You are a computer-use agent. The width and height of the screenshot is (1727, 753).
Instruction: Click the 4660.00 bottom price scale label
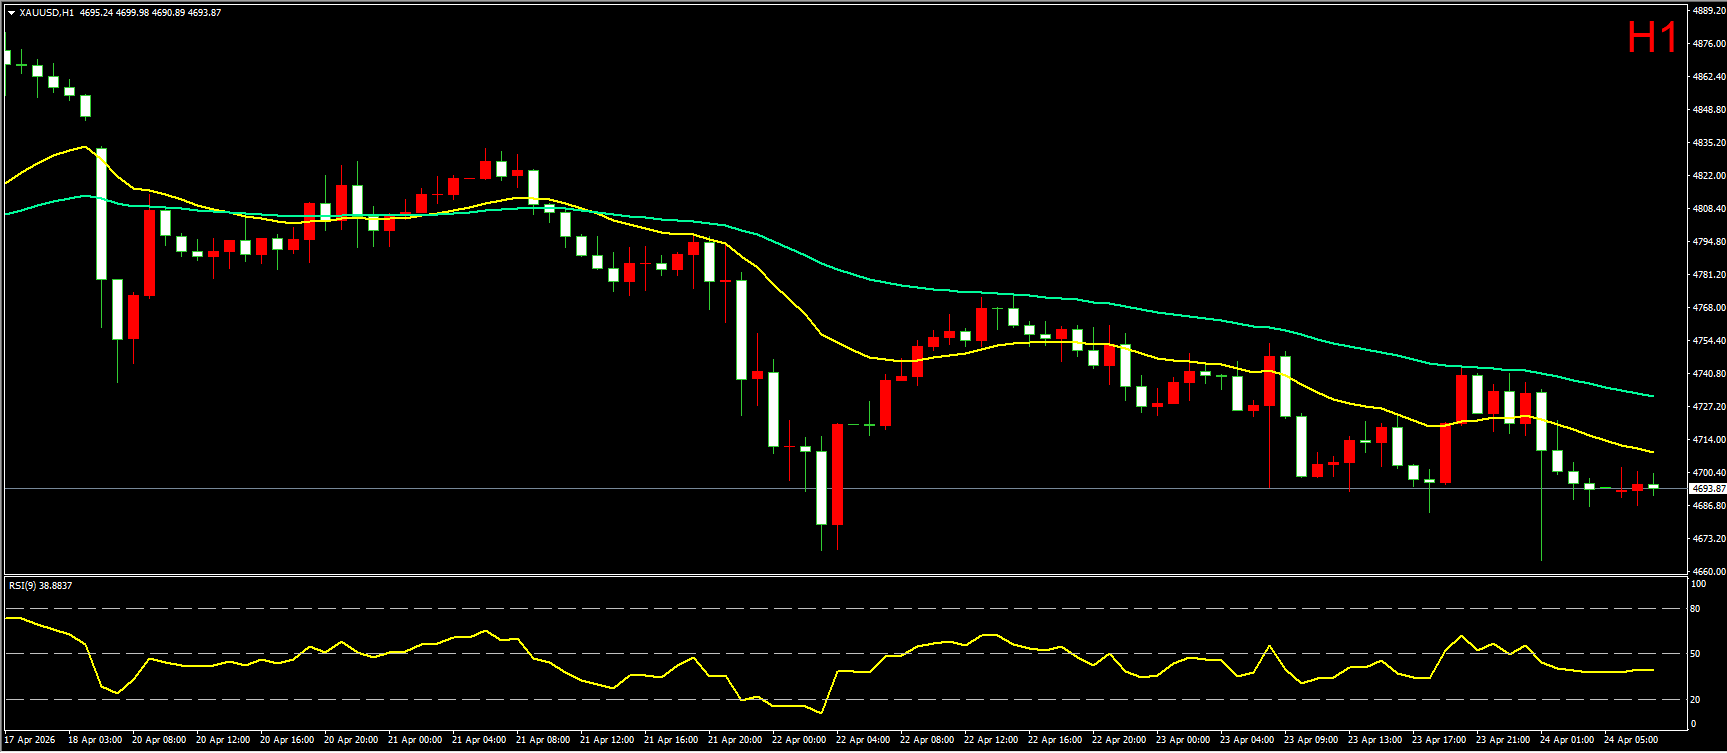pos(1708,572)
